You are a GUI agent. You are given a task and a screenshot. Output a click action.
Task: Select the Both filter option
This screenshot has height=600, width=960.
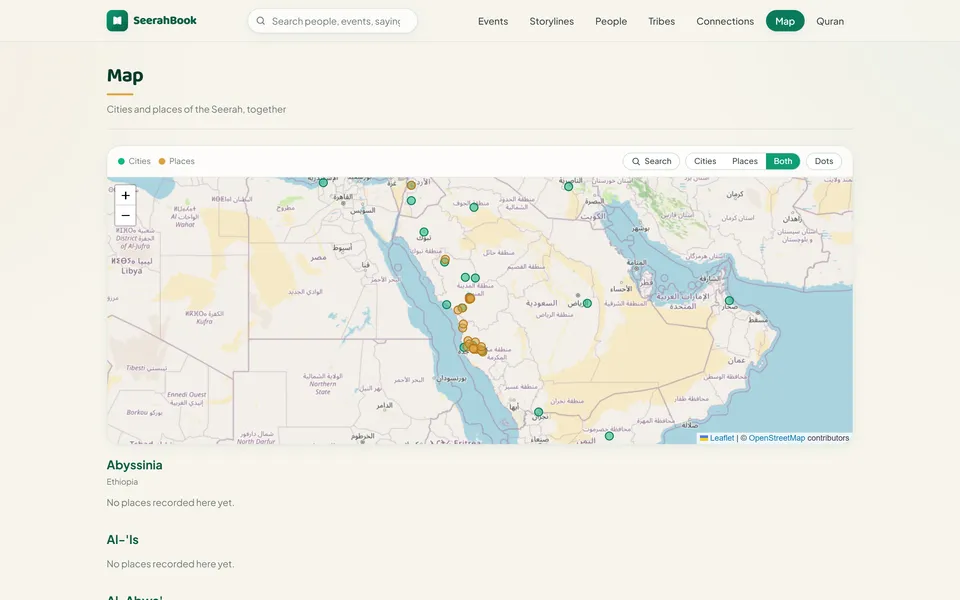[x=782, y=161]
